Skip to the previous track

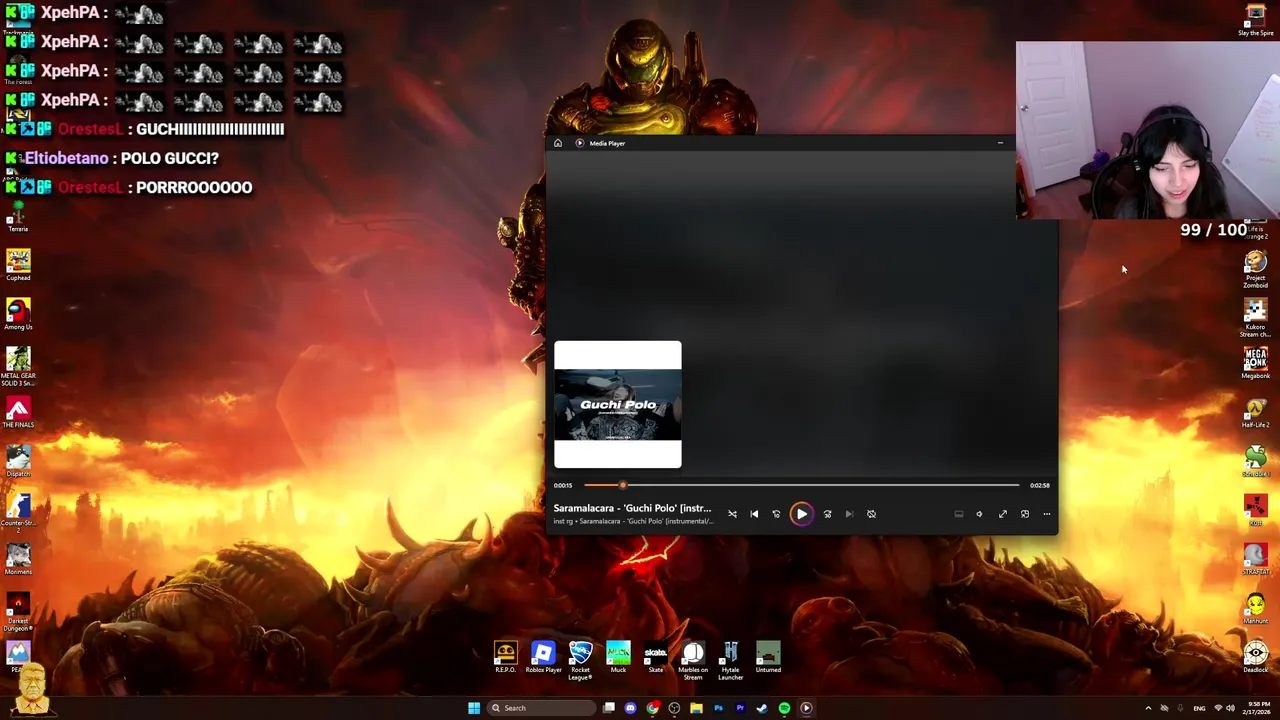click(x=754, y=514)
